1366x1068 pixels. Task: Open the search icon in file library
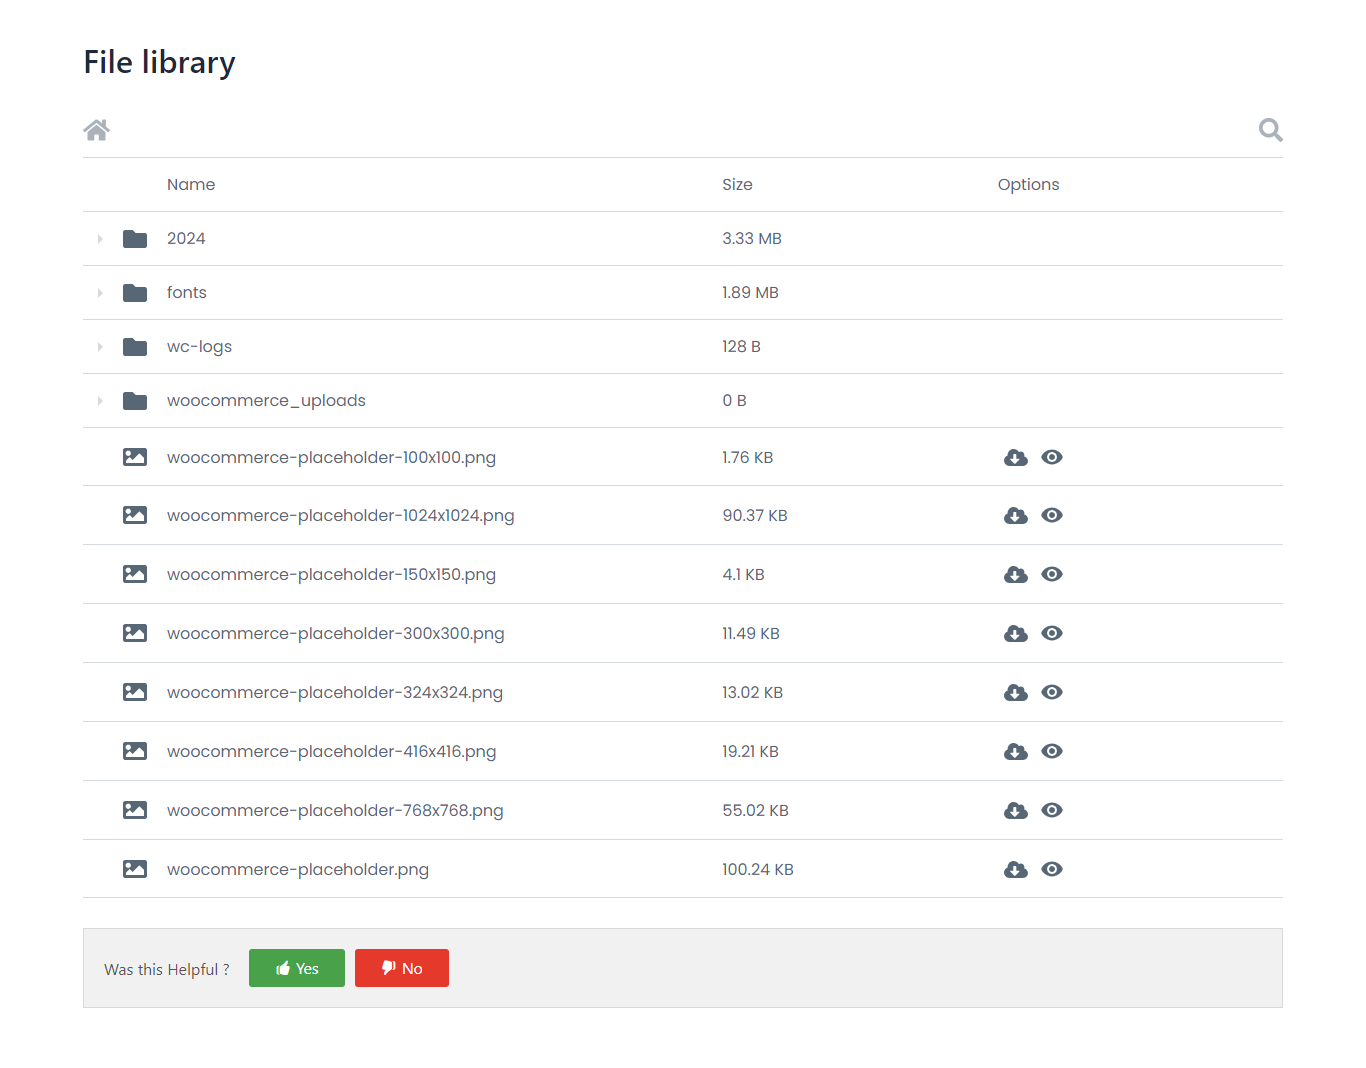click(1269, 129)
